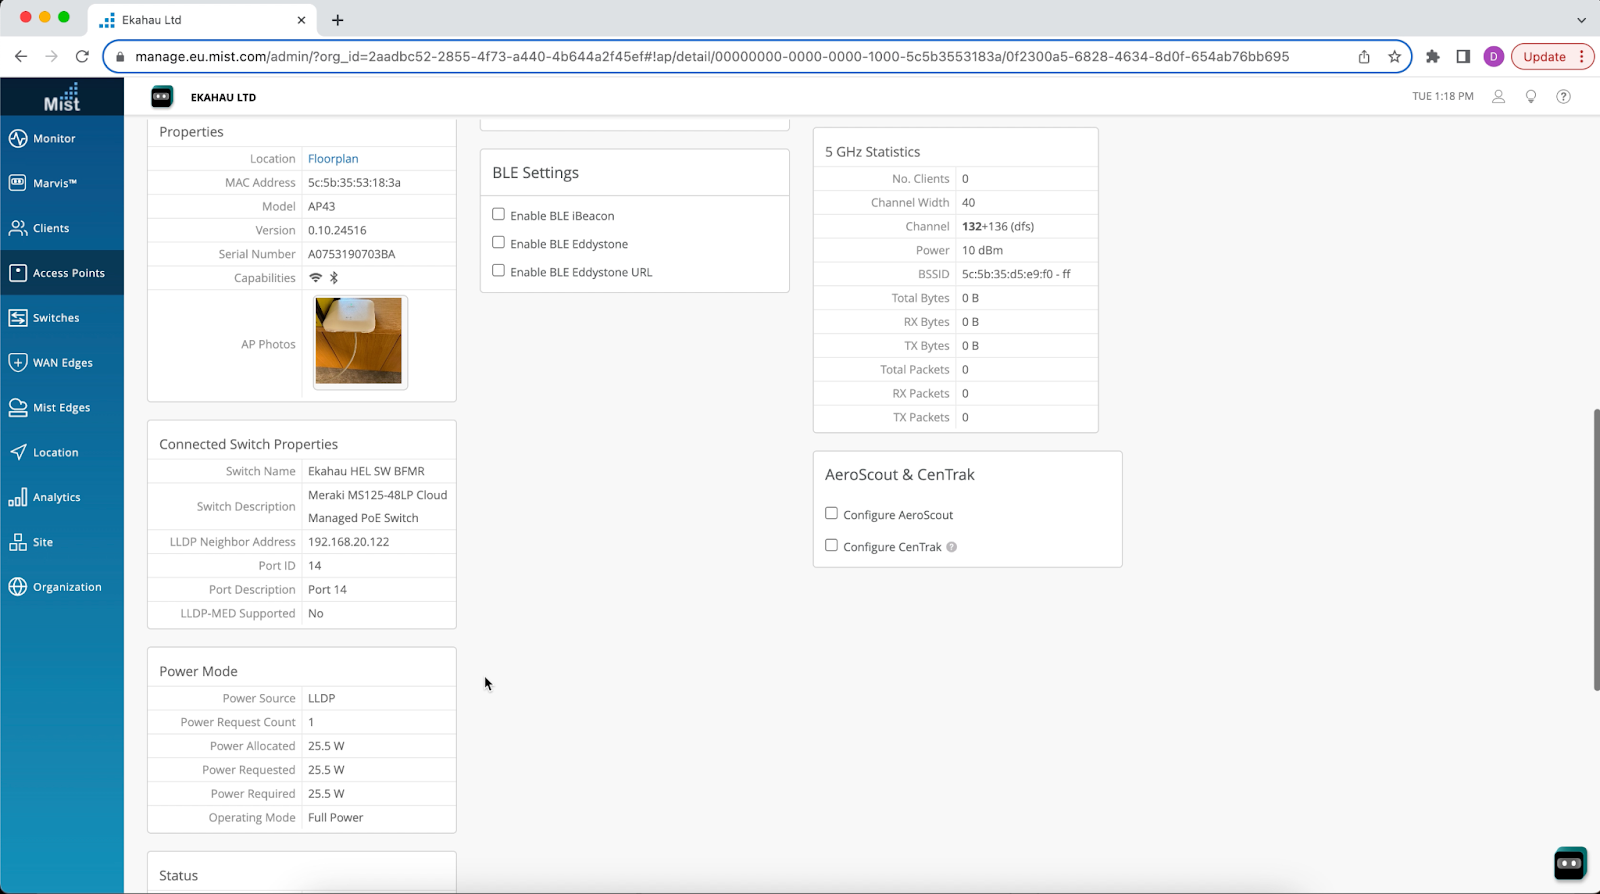Open the Marvis chat assistant icon

click(x=1570, y=863)
